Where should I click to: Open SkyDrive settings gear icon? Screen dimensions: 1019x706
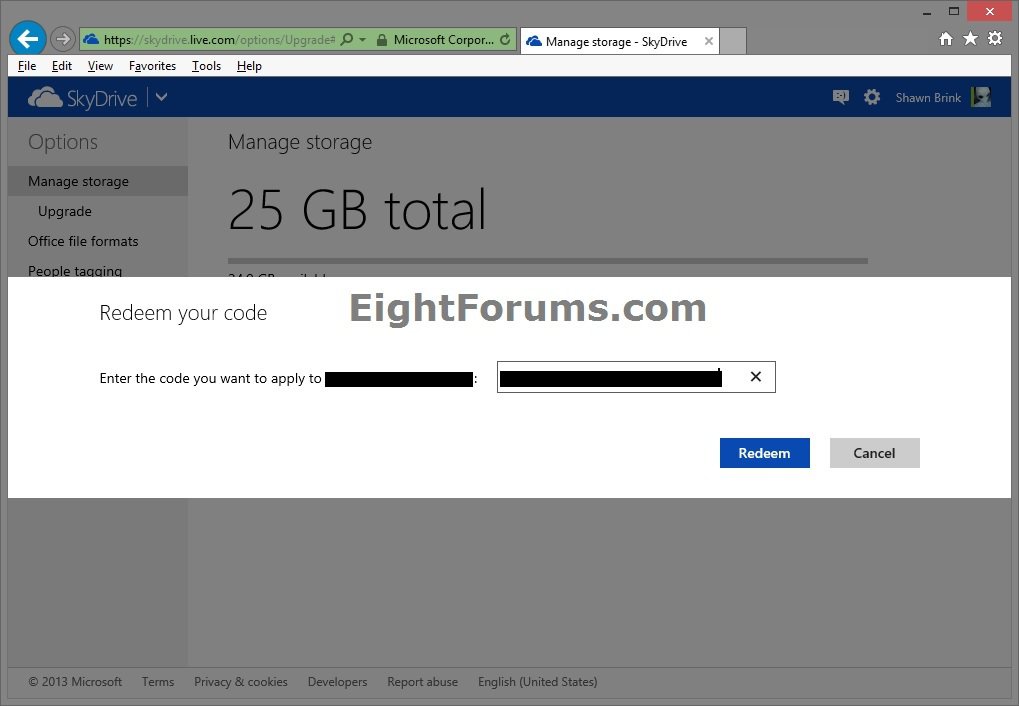(x=871, y=97)
